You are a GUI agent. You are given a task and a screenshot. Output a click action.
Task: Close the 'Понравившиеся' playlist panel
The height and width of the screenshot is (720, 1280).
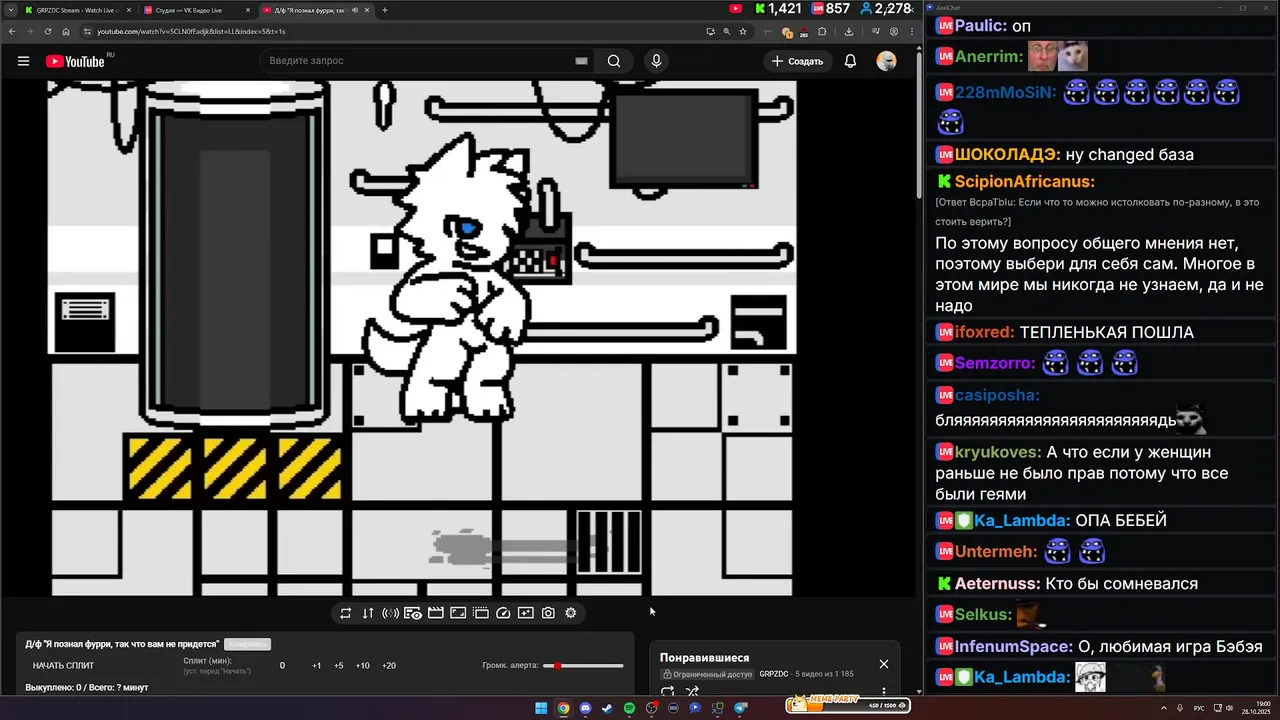click(883, 664)
